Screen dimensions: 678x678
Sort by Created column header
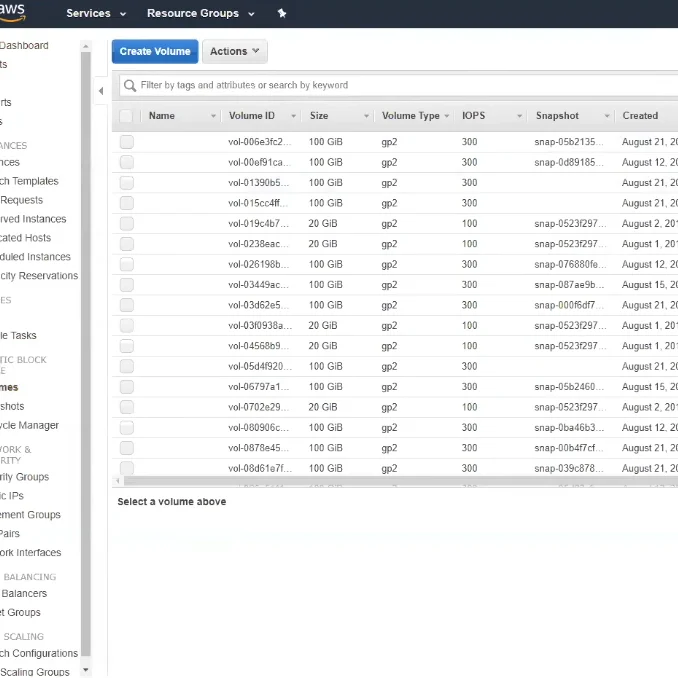[x=640, y=116]
